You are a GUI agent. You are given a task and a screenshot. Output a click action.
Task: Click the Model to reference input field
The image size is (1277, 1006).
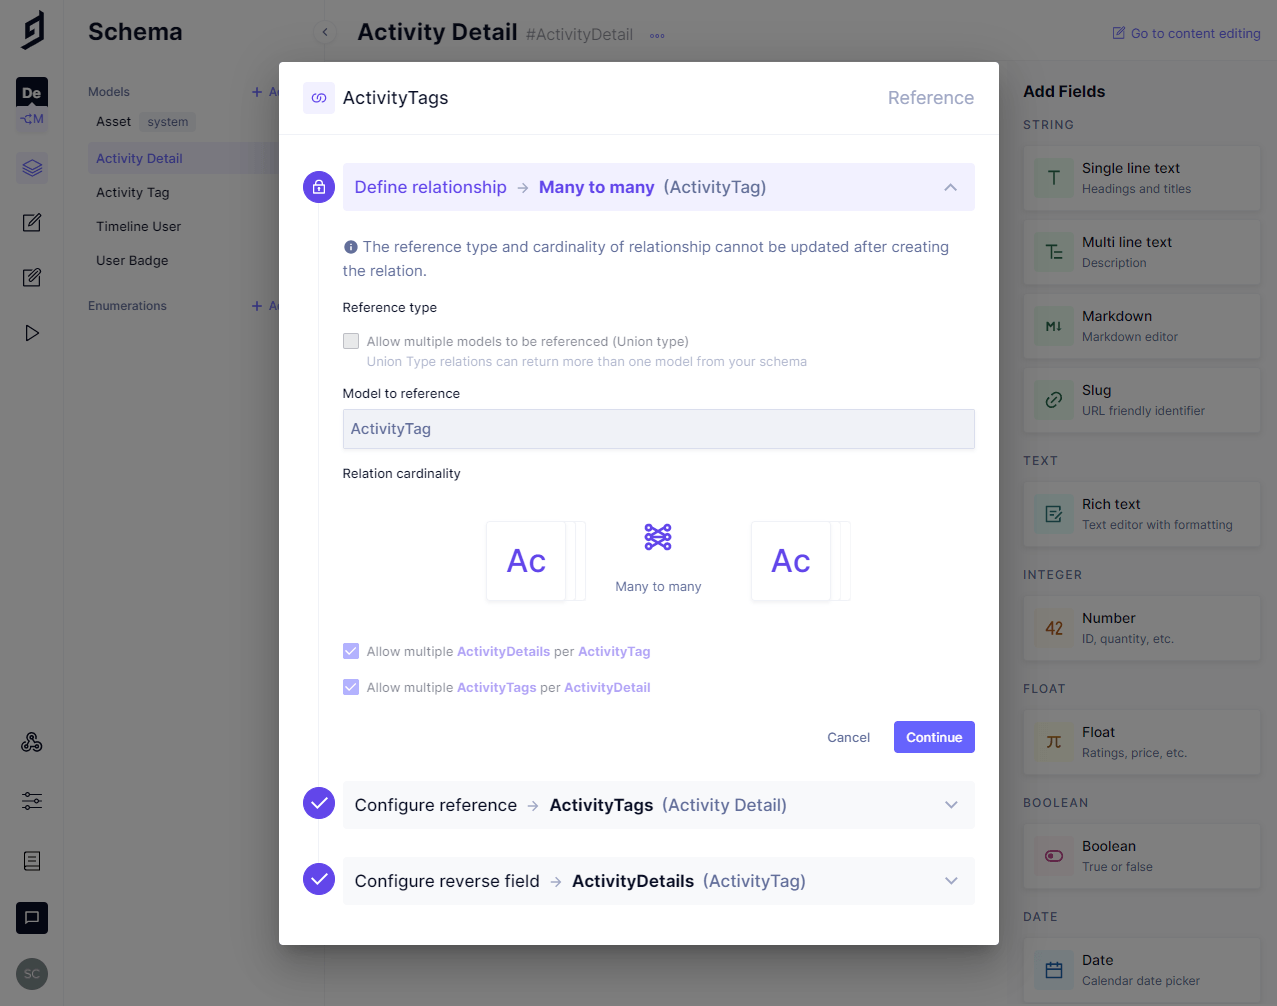[x=658, y=429]
